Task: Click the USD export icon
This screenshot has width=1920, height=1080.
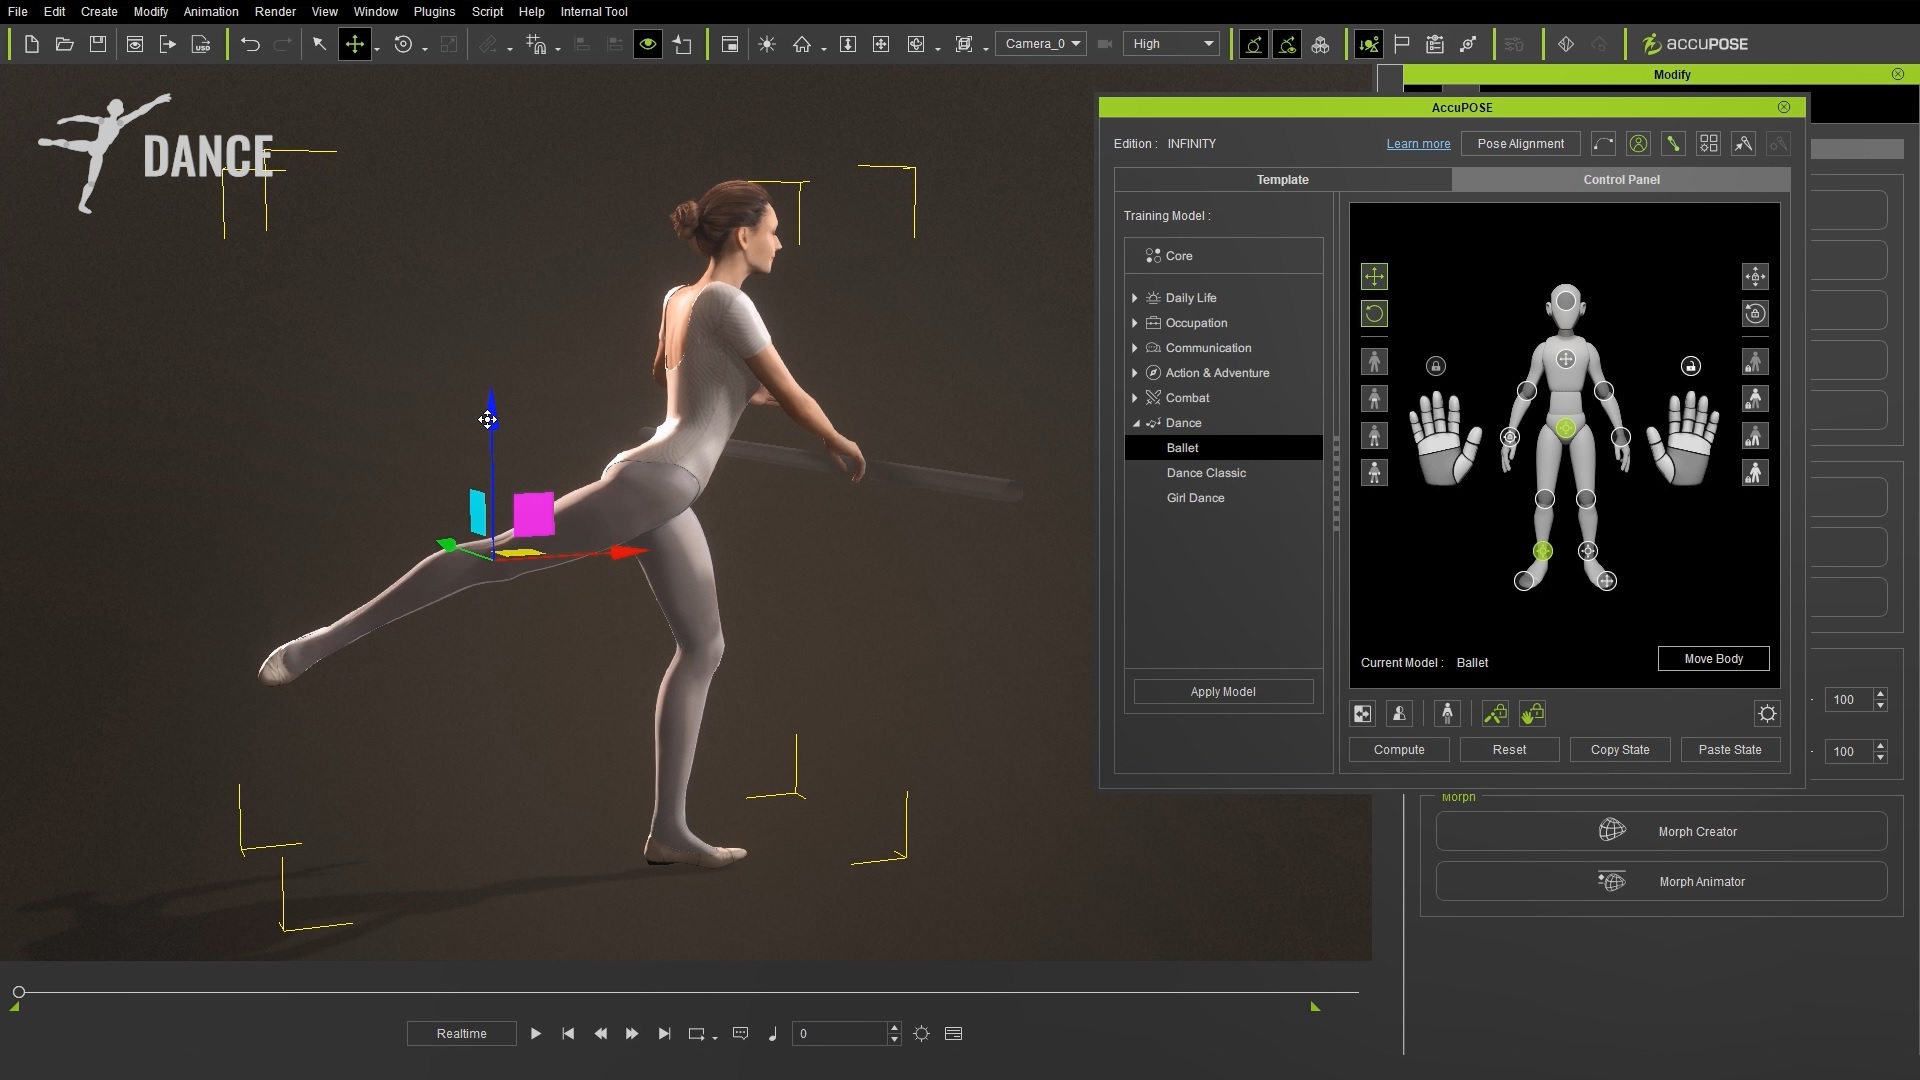Action: pyautogui.click(x=201, y=44)
